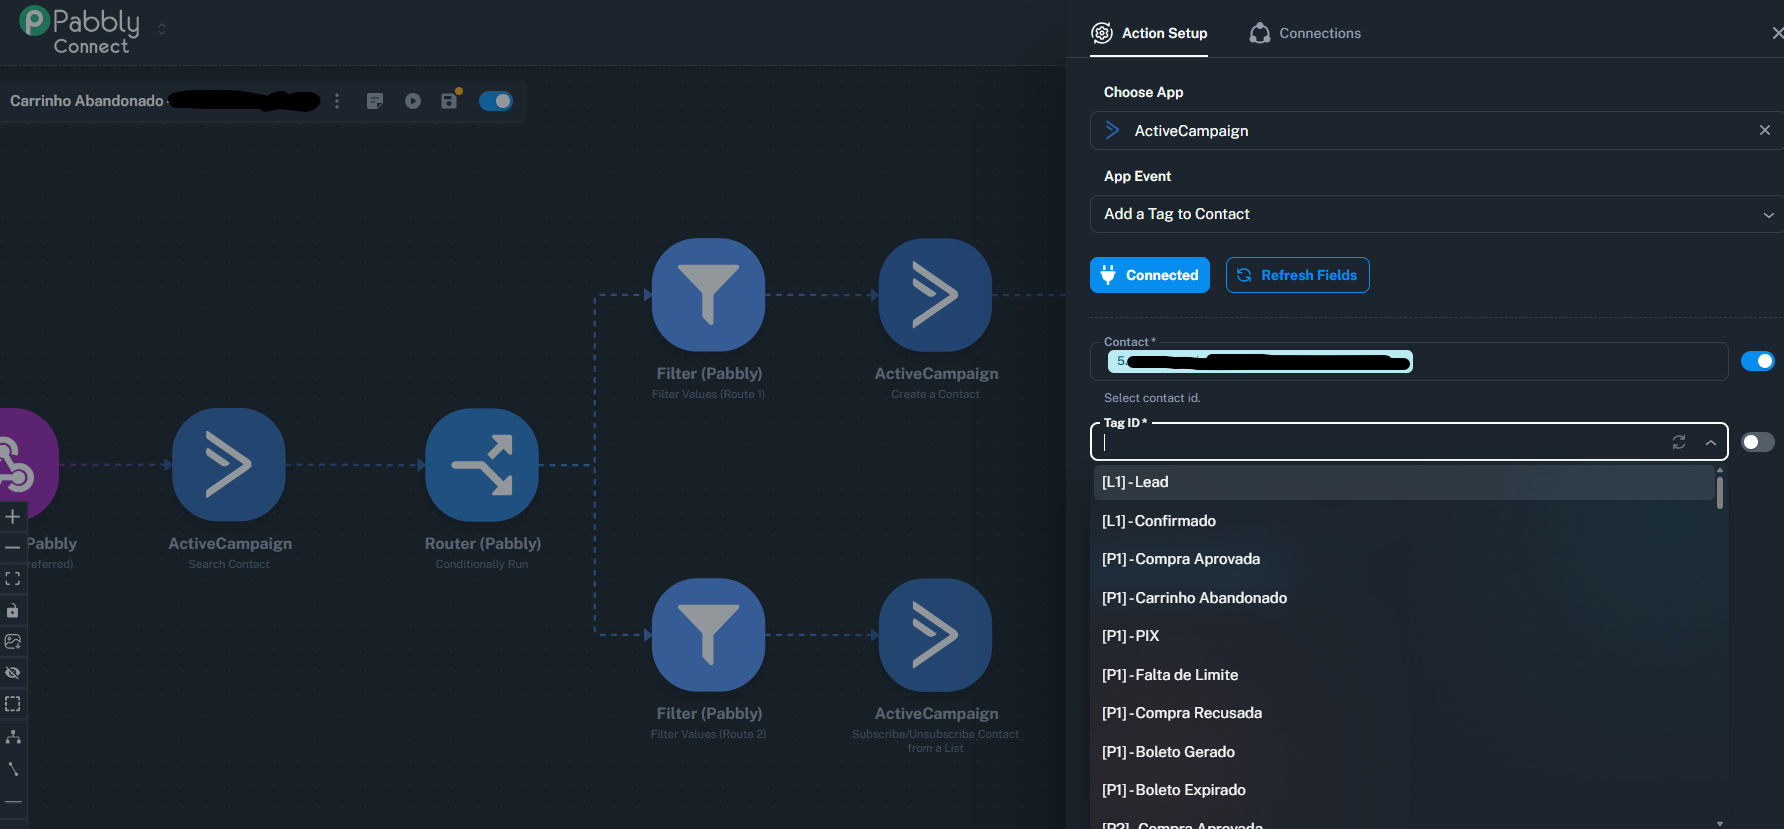Close the action setup side panel
Screen dimensions: 1784x829
[1777, 33]
